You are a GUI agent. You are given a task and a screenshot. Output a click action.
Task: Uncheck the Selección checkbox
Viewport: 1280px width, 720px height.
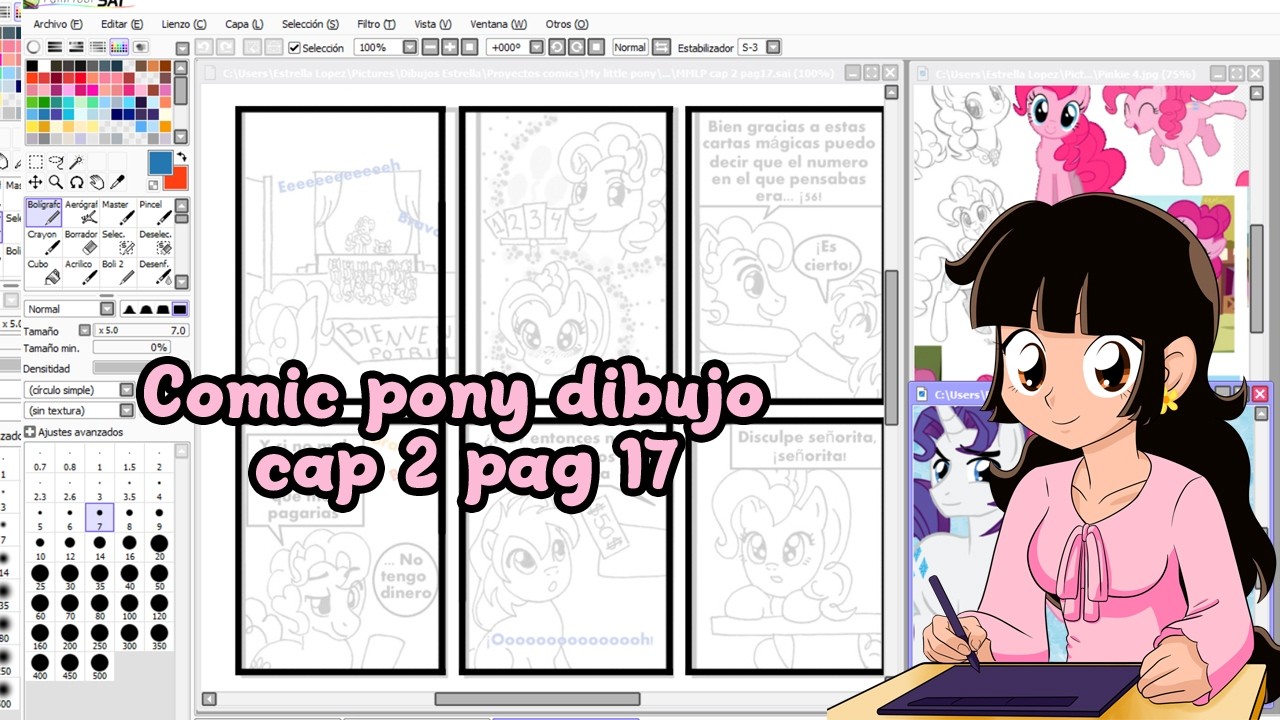coord(294,48)
